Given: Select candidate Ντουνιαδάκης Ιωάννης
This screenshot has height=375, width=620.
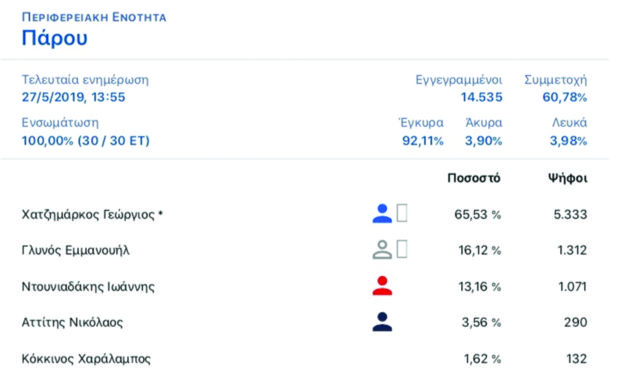Looking at the screenshot, I should 88,286.
